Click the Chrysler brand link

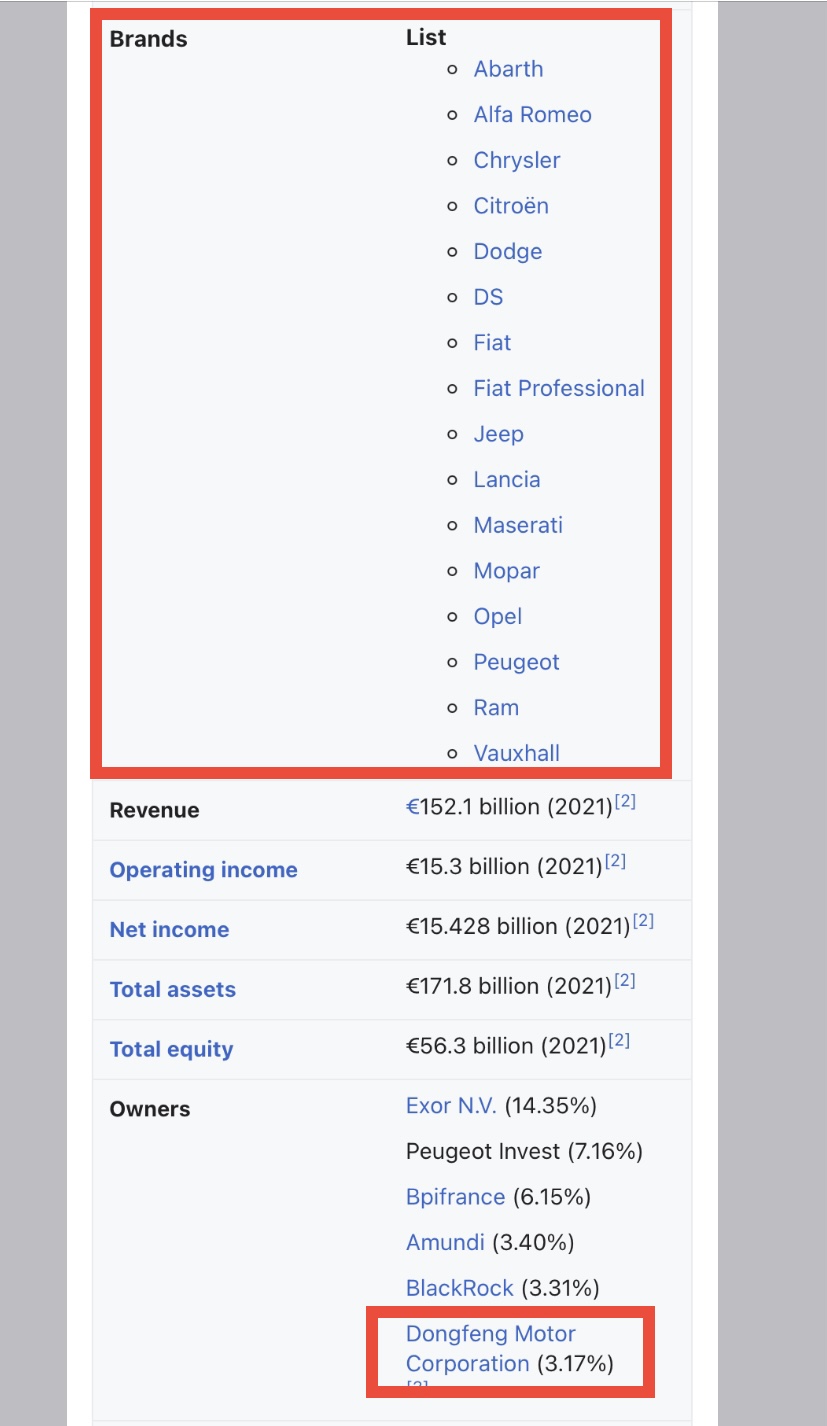(x=516, y=160)
